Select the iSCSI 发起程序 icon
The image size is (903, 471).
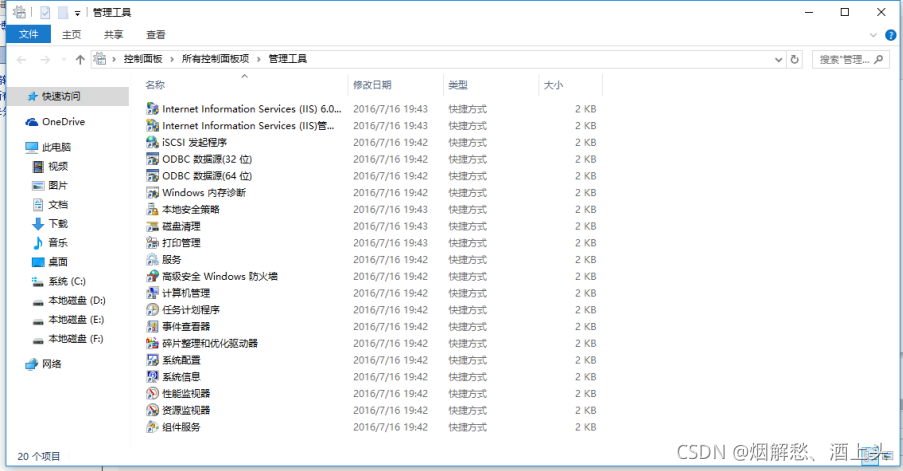[153, 142]
